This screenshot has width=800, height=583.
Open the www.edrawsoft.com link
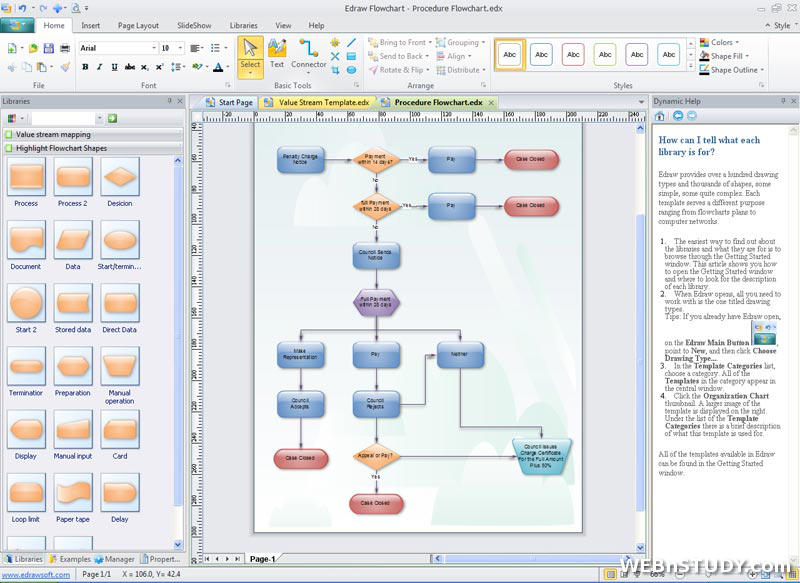(x=36, y=574)
